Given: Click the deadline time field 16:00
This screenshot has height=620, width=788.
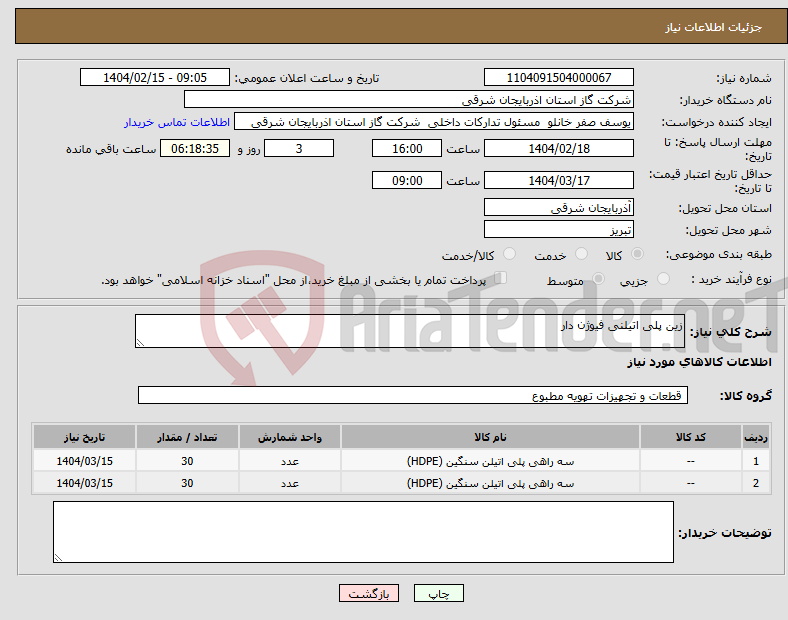Looking at the screenshot, I should pyautogui.click(x=407, y=148).
